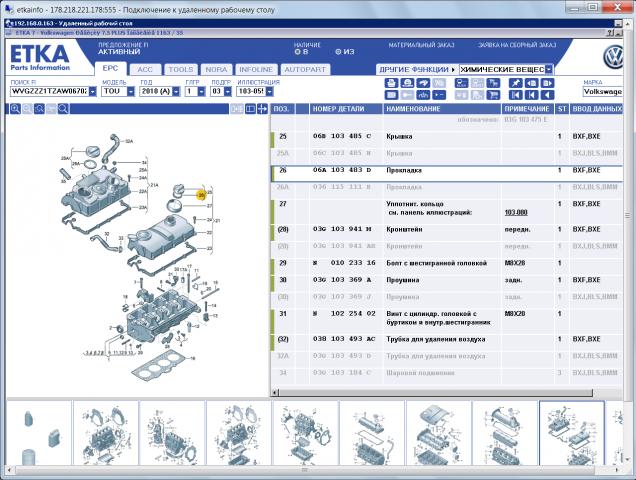Switch to the INFOLINE tab
Screen dimensions: 636x480
pyautogui.click(x=256, y=69)
